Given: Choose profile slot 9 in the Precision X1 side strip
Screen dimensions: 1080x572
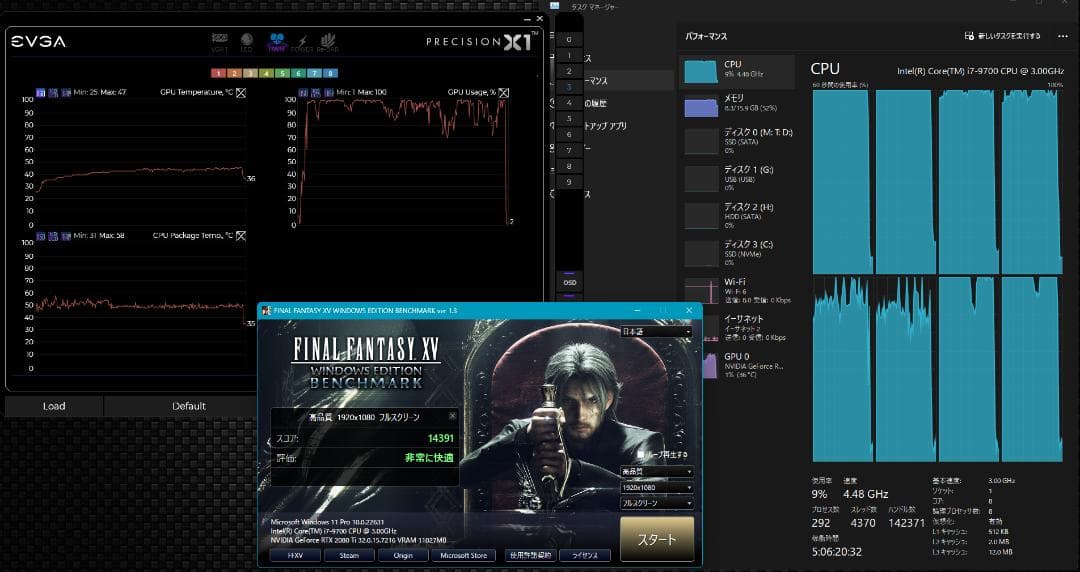Looking at the screenshot, I should [x=569, y=182].
